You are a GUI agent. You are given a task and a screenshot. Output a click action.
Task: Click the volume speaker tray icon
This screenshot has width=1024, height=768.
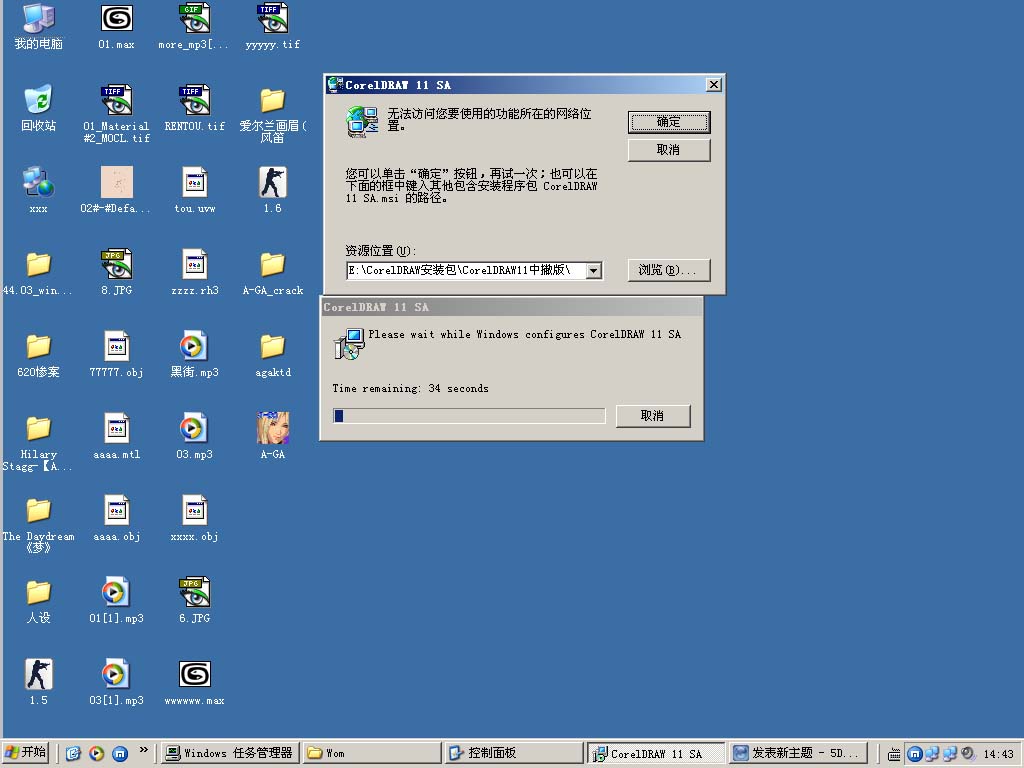click(x=968, y=754)
